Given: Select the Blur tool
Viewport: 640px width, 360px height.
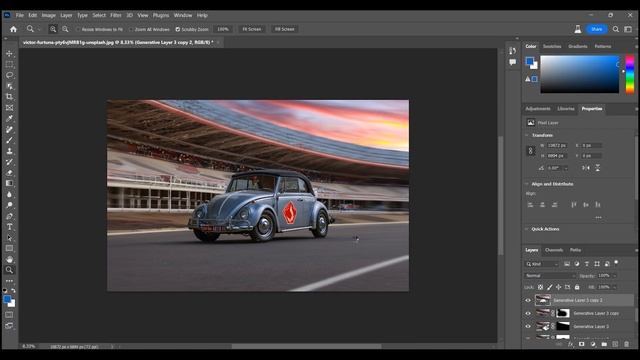Looking at the screenshot, I should click(x=9, y=194).
